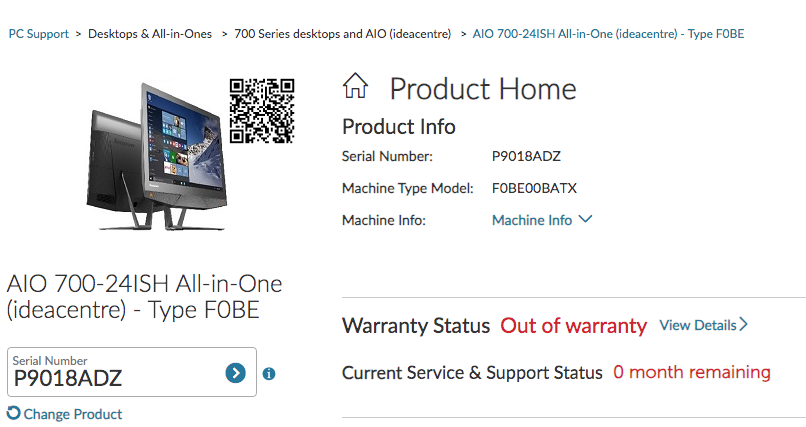Open Machine Info details link

coord(532,220)
